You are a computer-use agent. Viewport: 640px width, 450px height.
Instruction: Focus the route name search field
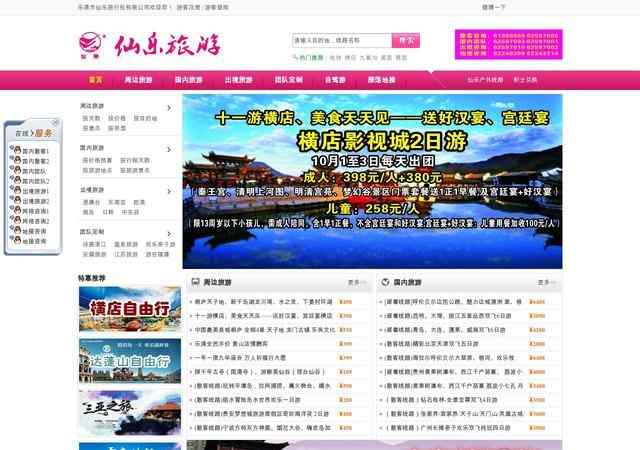pyautogui.click(x=342, y=40)
